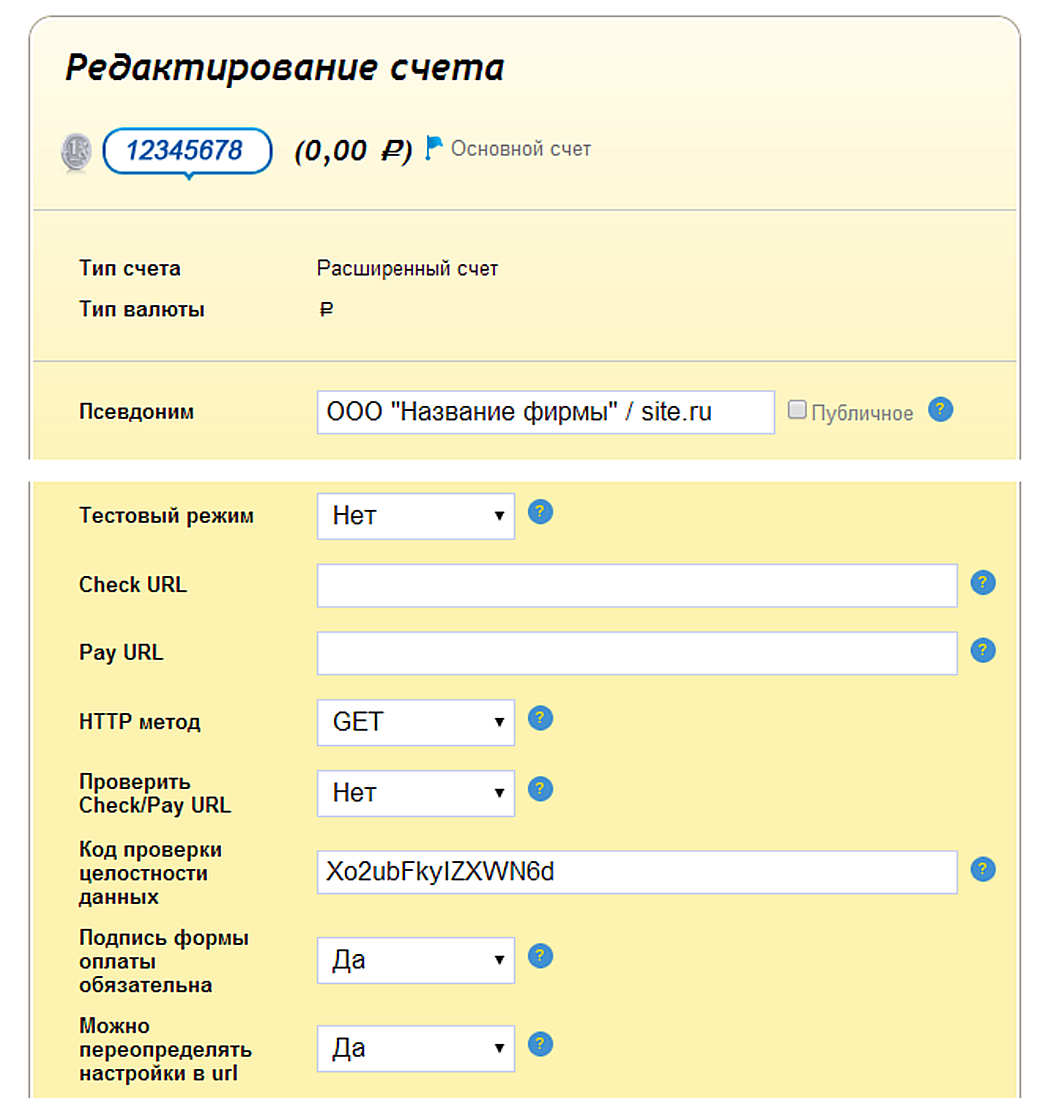Open the help icon for Можно переопределять настройки в url

coord(540,1044)
